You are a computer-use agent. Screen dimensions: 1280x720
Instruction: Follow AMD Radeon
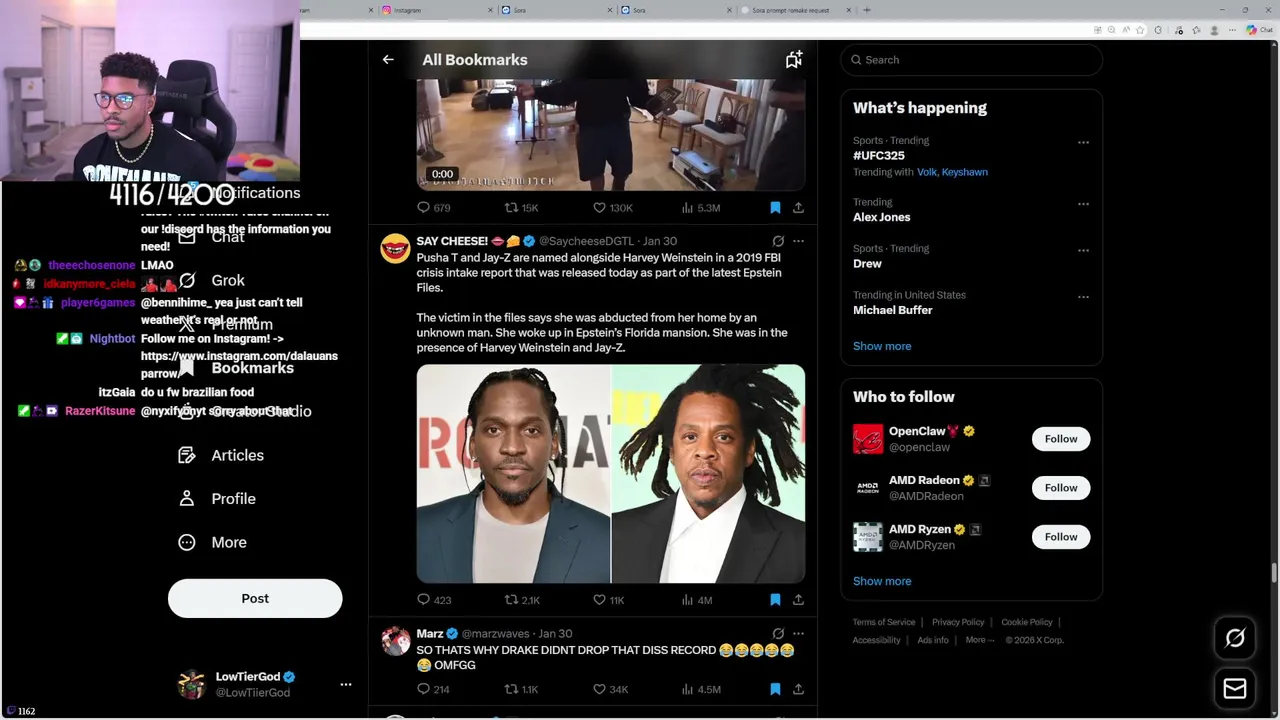pyautogui.click(x=1061, y=488)
